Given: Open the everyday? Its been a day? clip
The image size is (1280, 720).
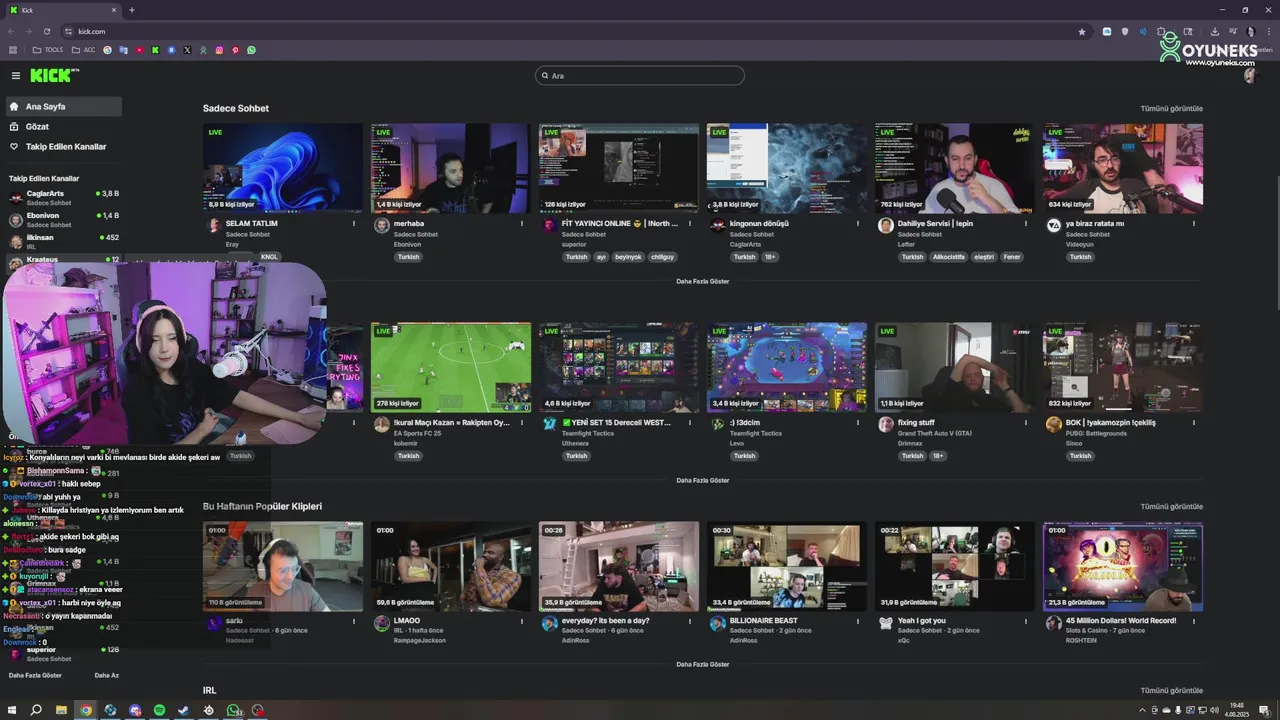Looking at the screenshot, I should 619,566.
